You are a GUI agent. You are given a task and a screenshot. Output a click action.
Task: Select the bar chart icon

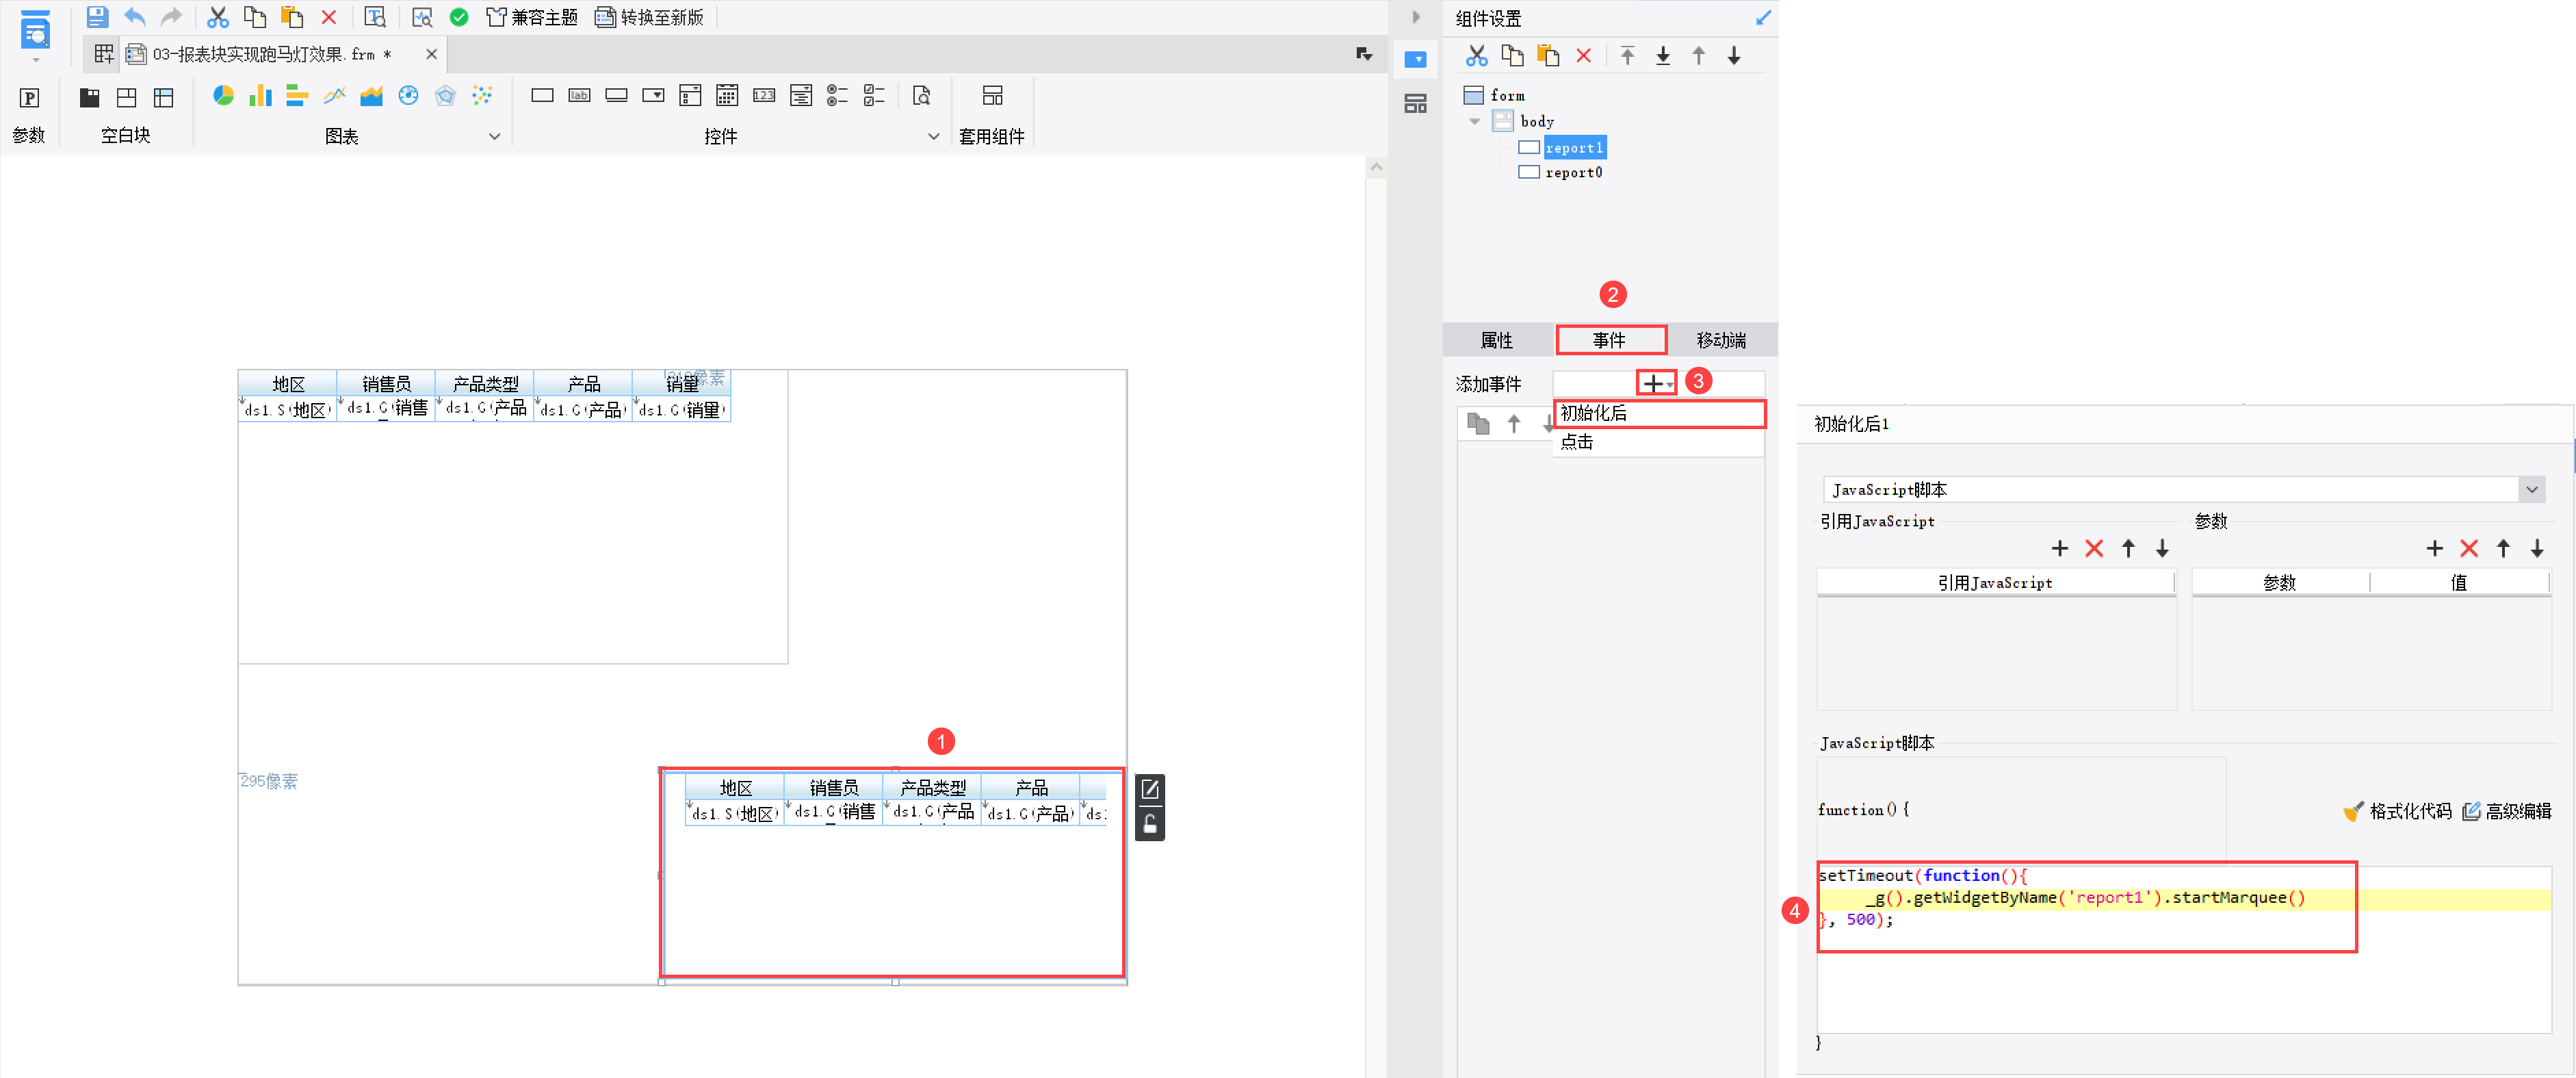[x=260, y=95]
